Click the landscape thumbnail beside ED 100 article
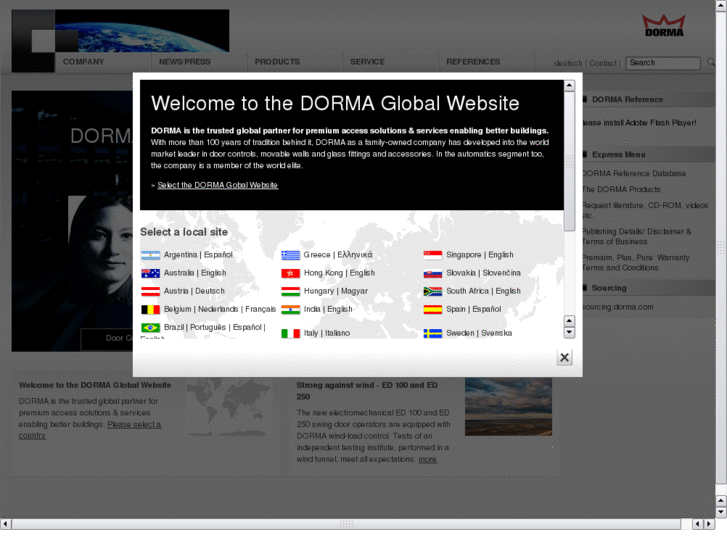This screenshot has width=727, height=545. tap(508, 406)
